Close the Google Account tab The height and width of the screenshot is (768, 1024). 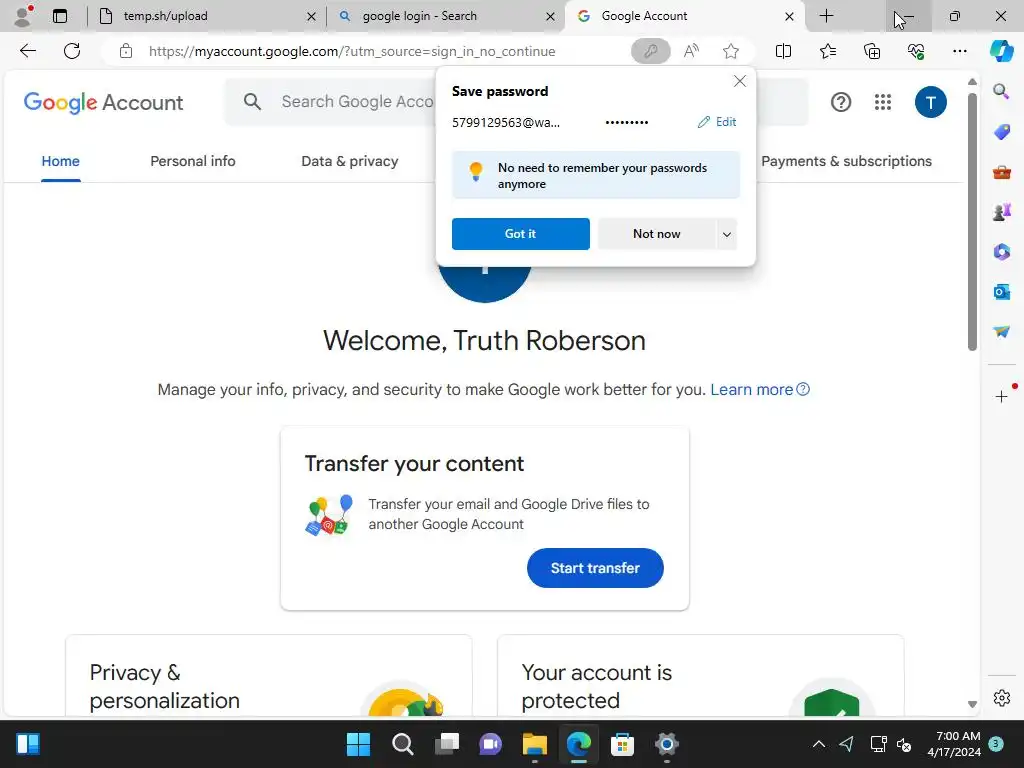click(790, 16)
